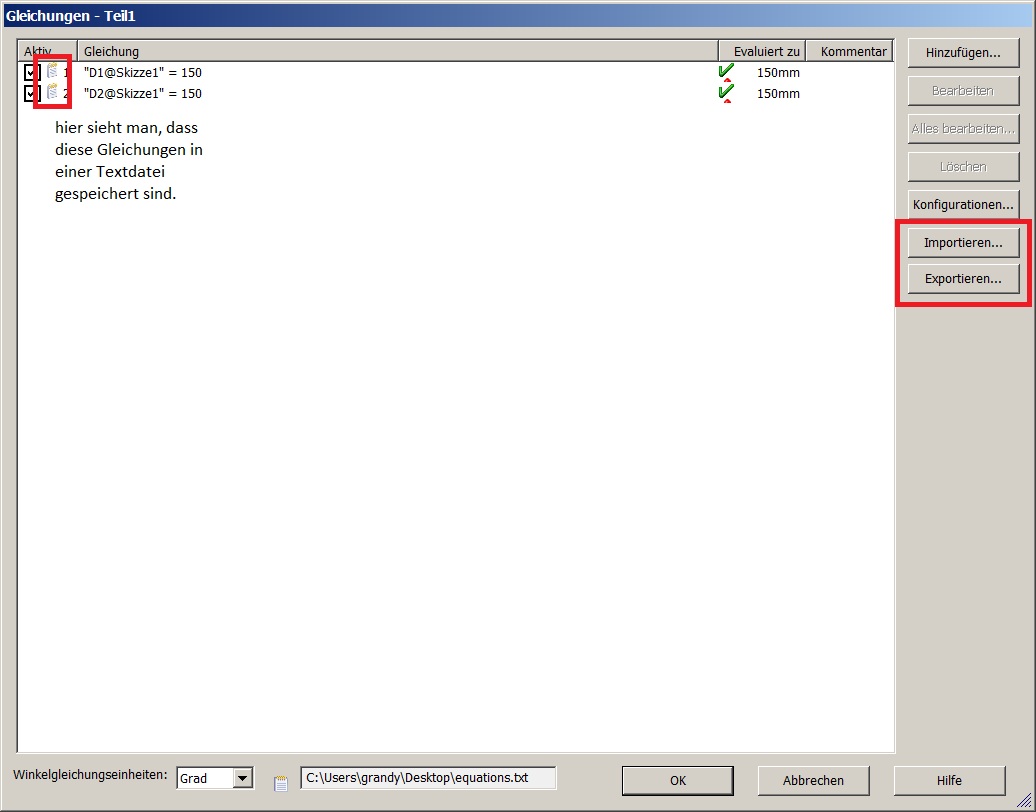Click the text file icon of equation 1
Viewport: 1036px width, 812px height.
pos(52,71)
